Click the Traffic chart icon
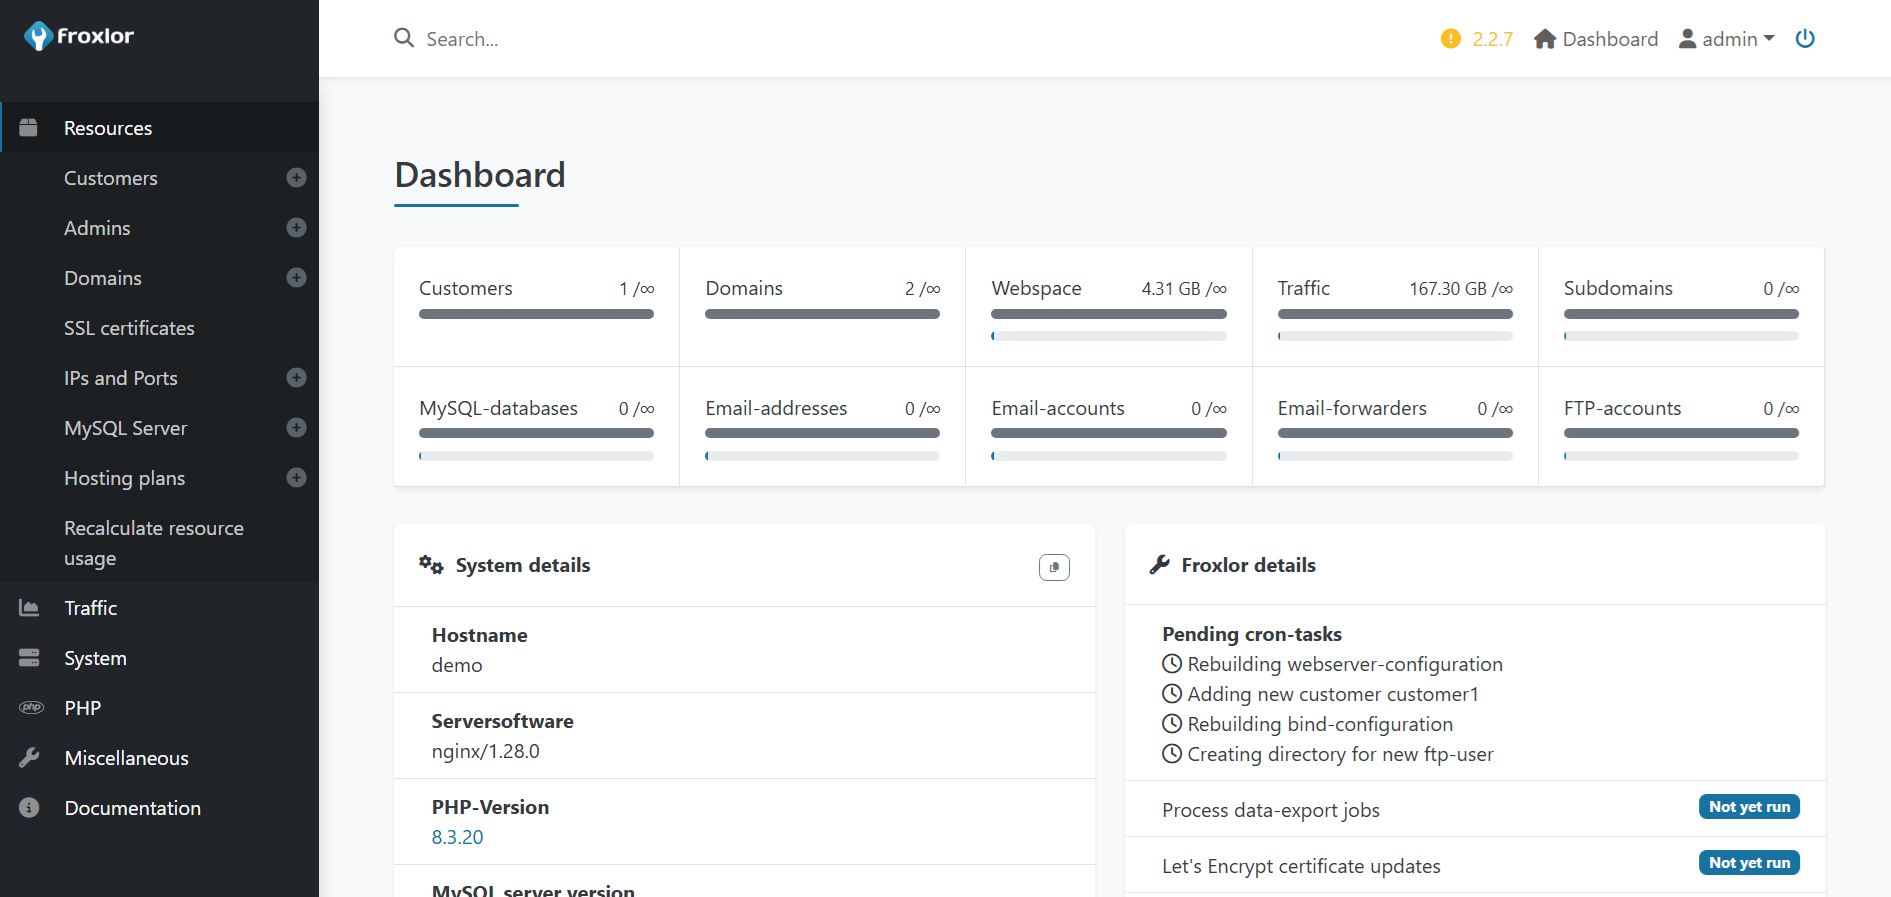1891x897 pixels. pyautogui.click(x=29, y=608)
